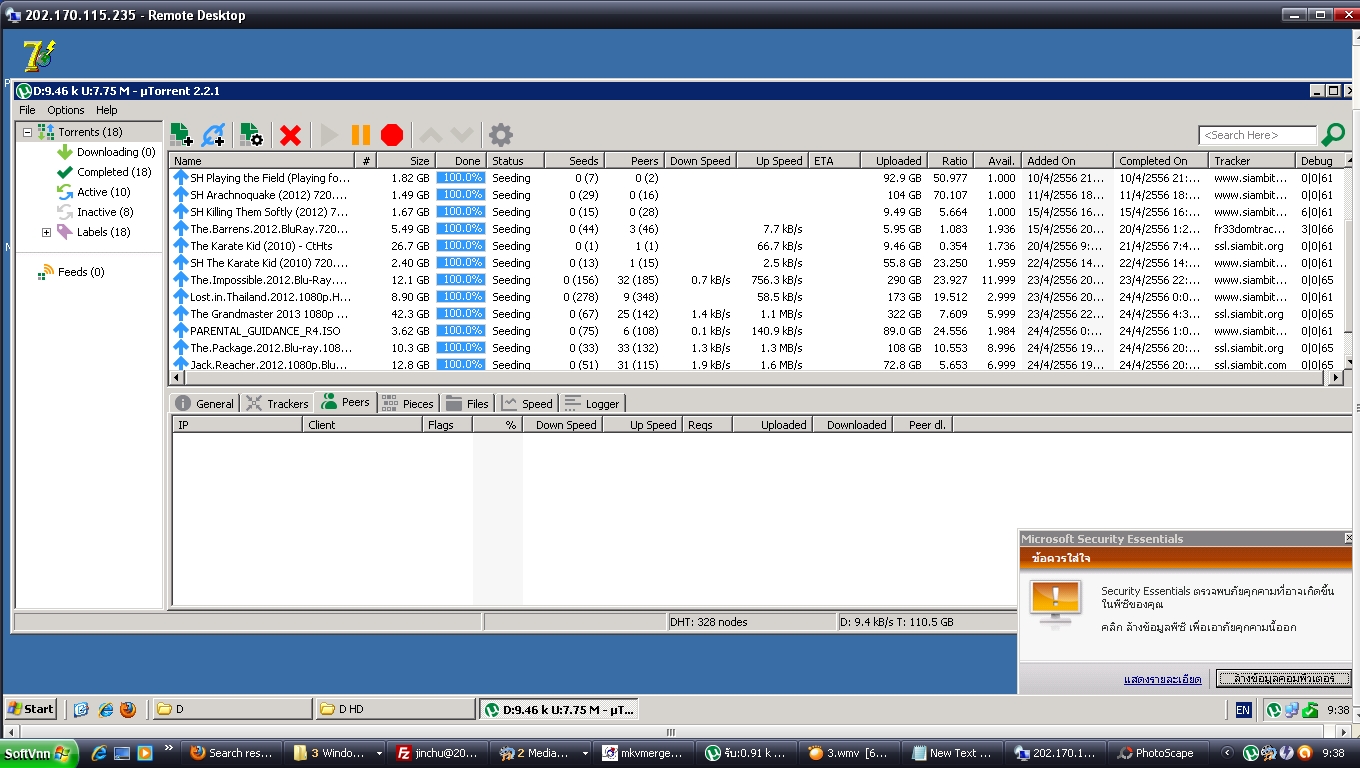1360x768 pixels.
Task: Click the green Security Essentials tray icon
Action: coord(1309,710)
